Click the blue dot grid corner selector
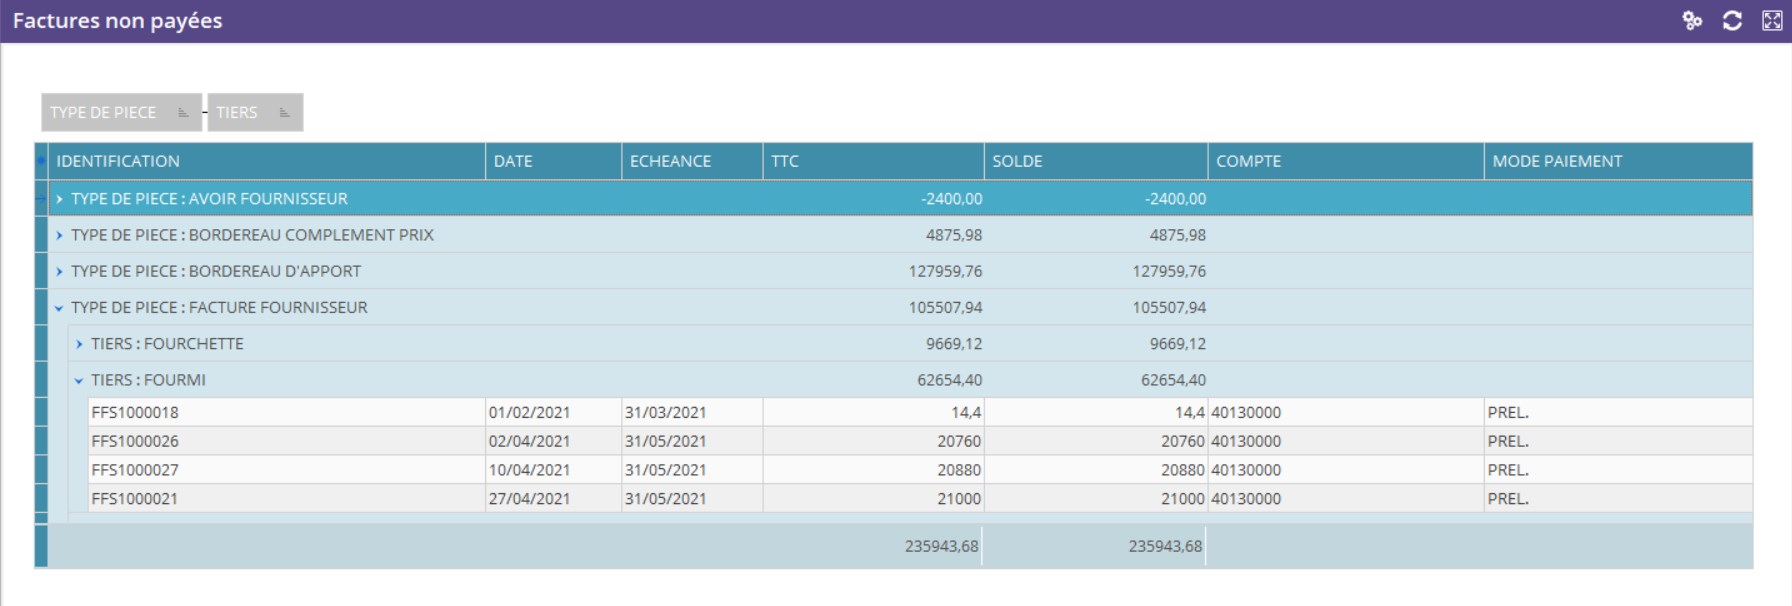 click(41, 161)
